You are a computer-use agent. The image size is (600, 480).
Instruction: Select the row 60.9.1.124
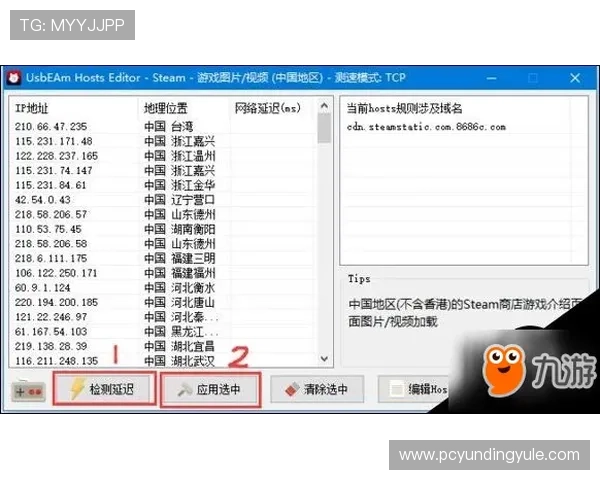pos(163,288)
